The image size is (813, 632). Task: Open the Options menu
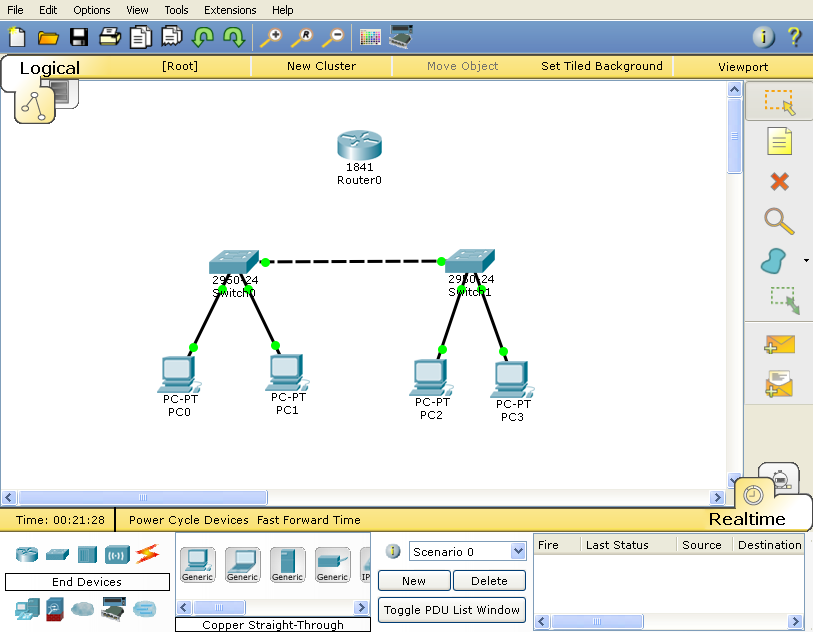91,10
